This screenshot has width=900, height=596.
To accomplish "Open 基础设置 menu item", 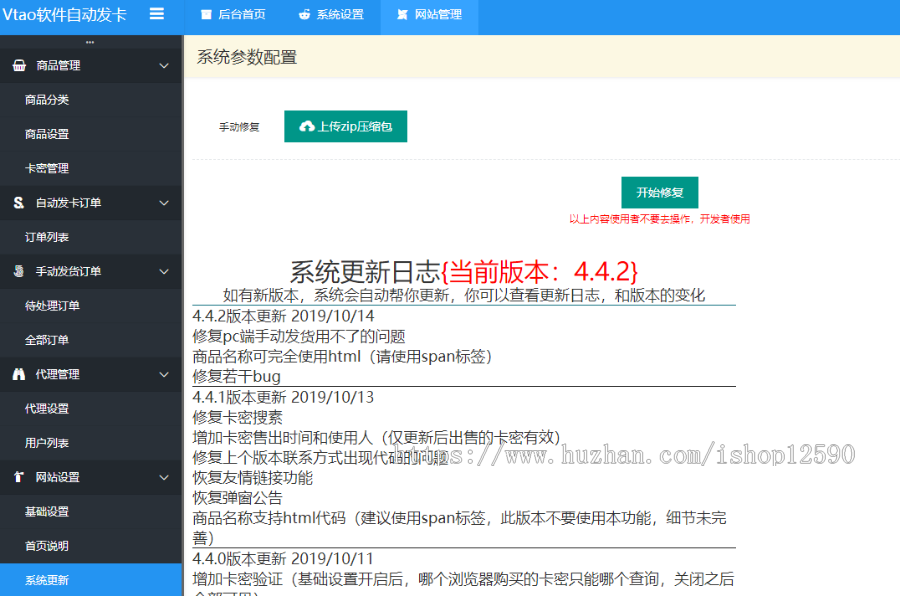I will coord(91,512).
